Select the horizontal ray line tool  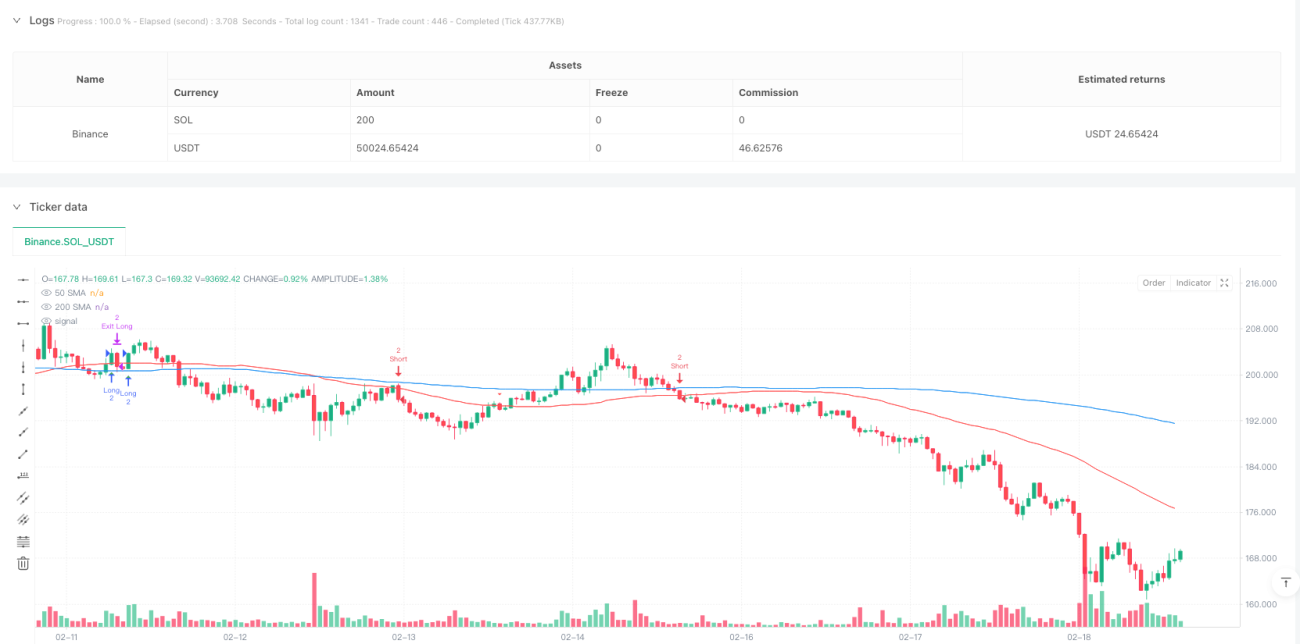coord(22,302)
